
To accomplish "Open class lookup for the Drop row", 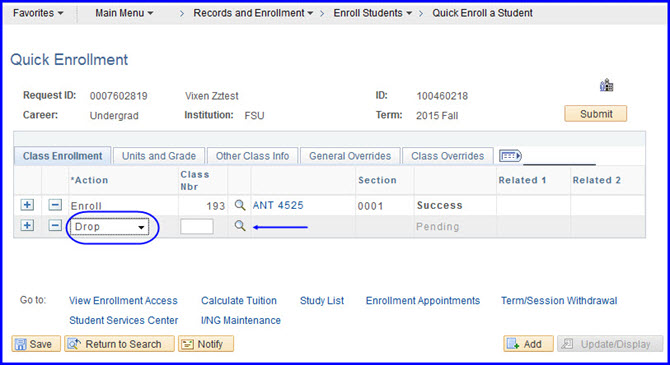I will coord(240,226).
